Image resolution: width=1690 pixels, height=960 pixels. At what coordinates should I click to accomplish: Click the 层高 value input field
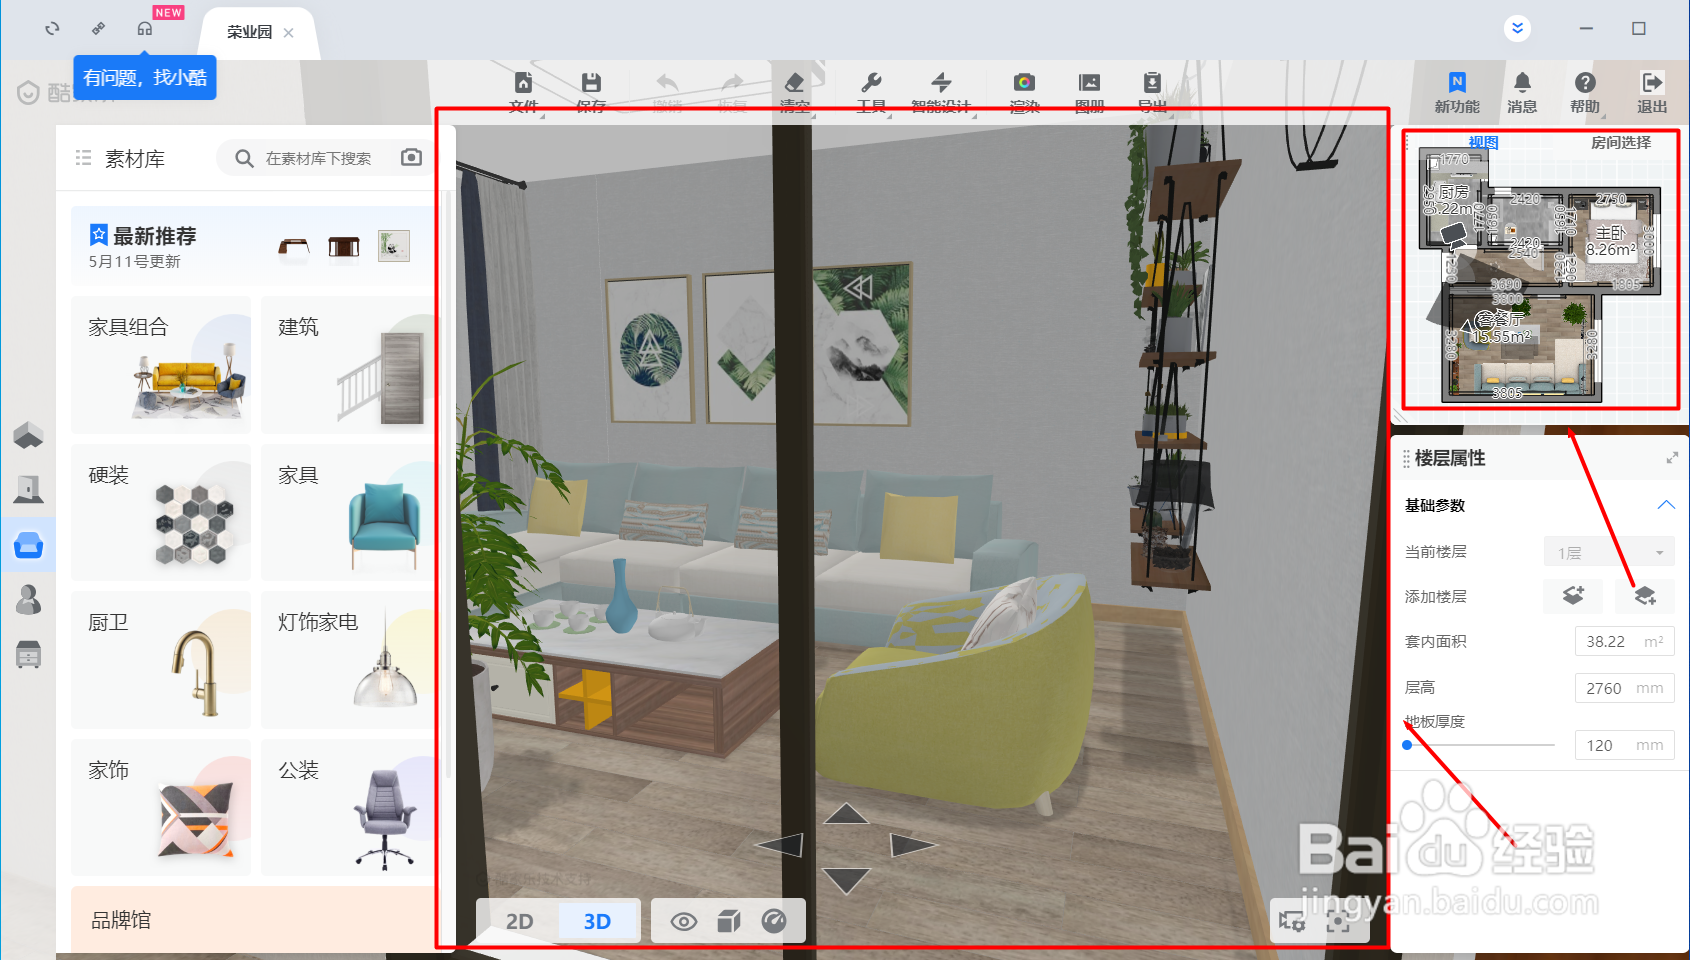(1625, 688)
